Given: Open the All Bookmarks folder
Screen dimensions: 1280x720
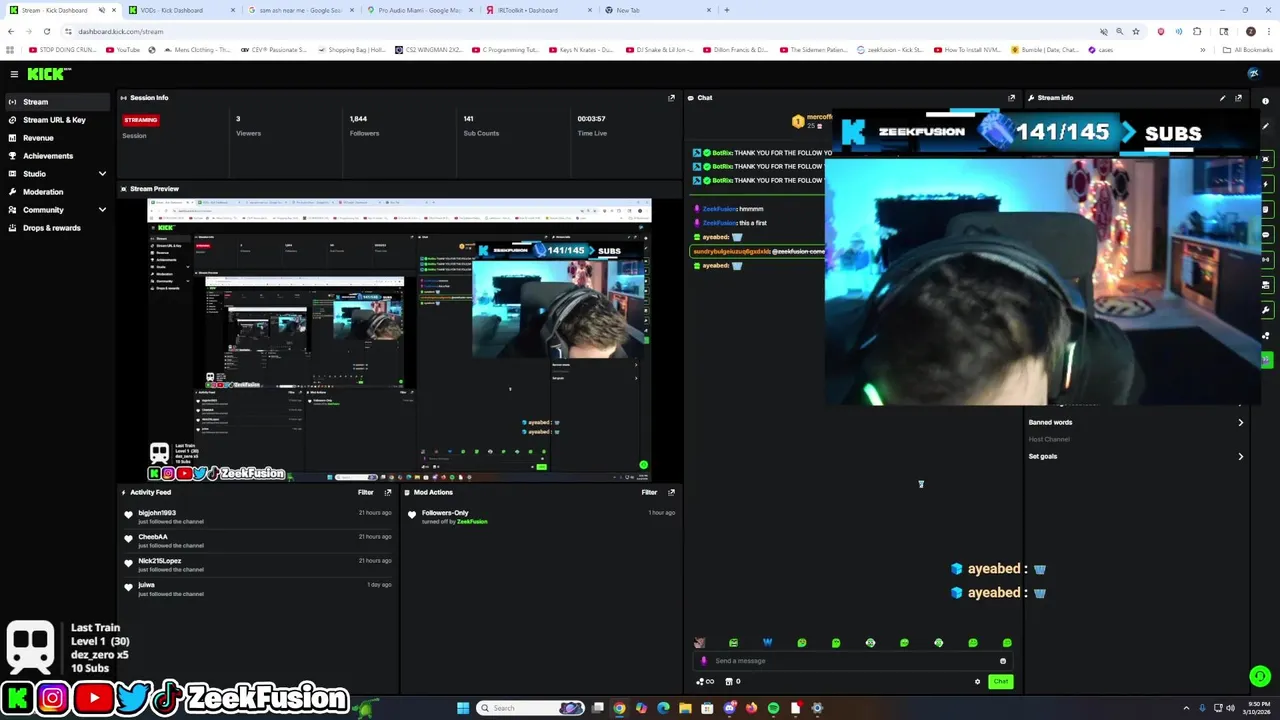Looking at the screenshot, I should click(1248, 49).
